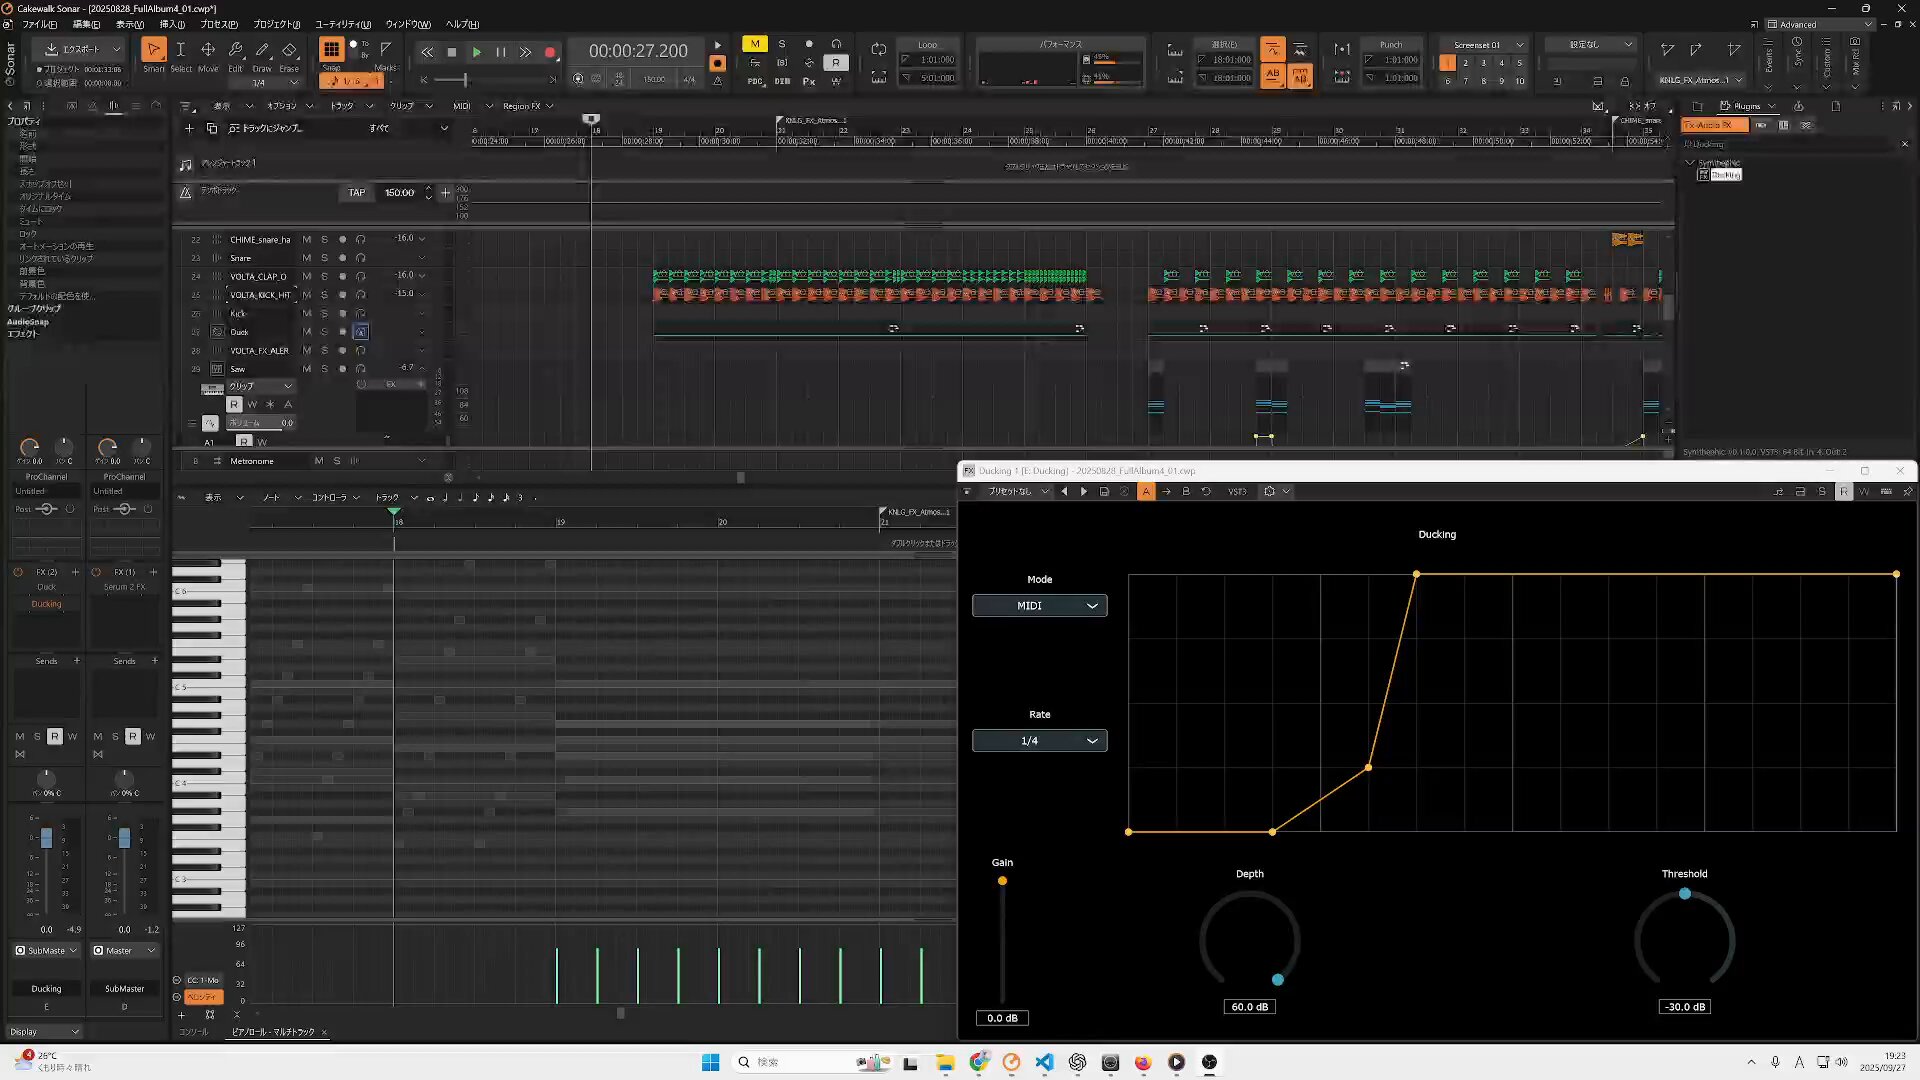This screenshot has width=1920, height=1080.
Task: Open the Rate 1/4 dropdown
Action: (1039, 741)
